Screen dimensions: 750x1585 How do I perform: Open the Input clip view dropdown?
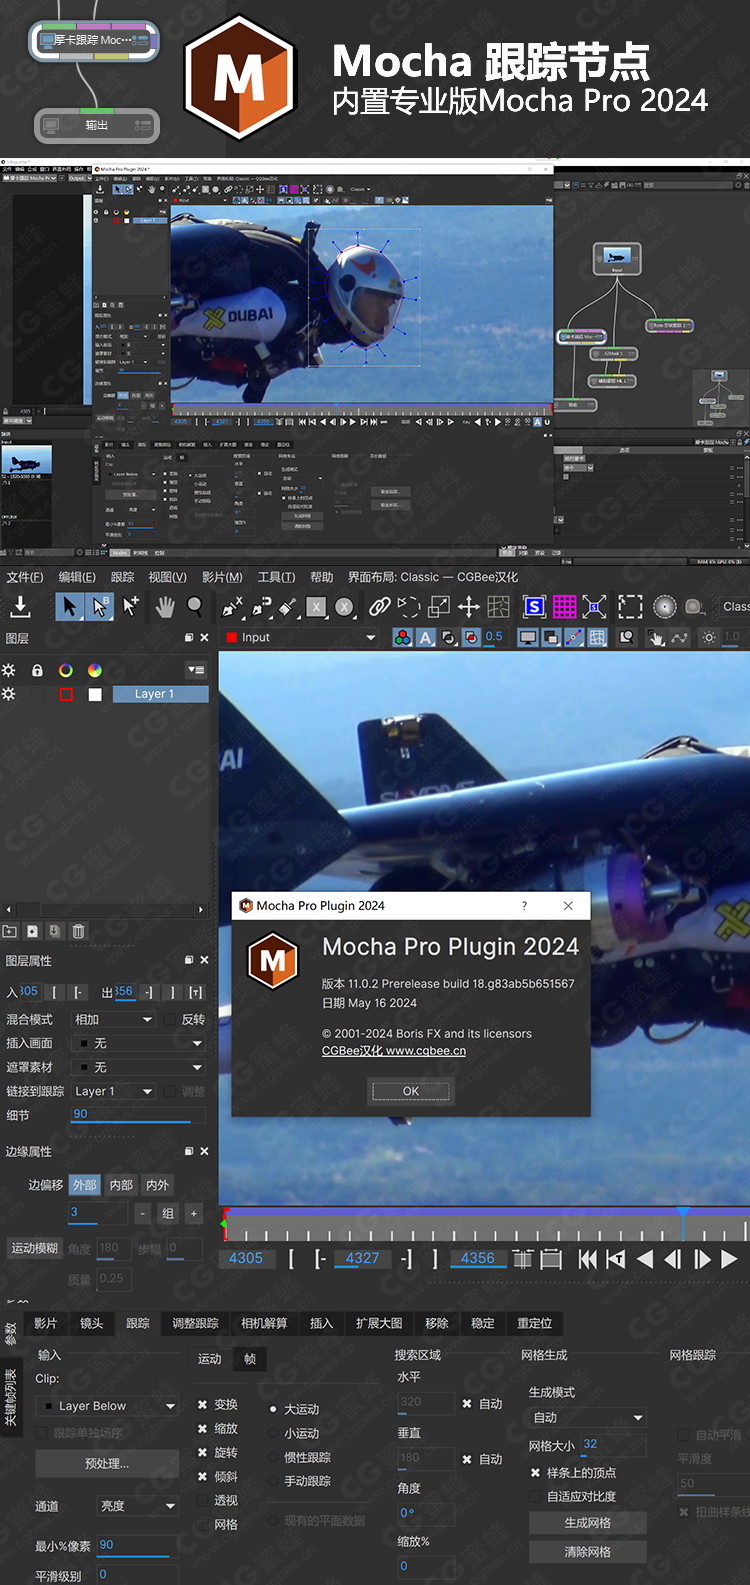301,637
